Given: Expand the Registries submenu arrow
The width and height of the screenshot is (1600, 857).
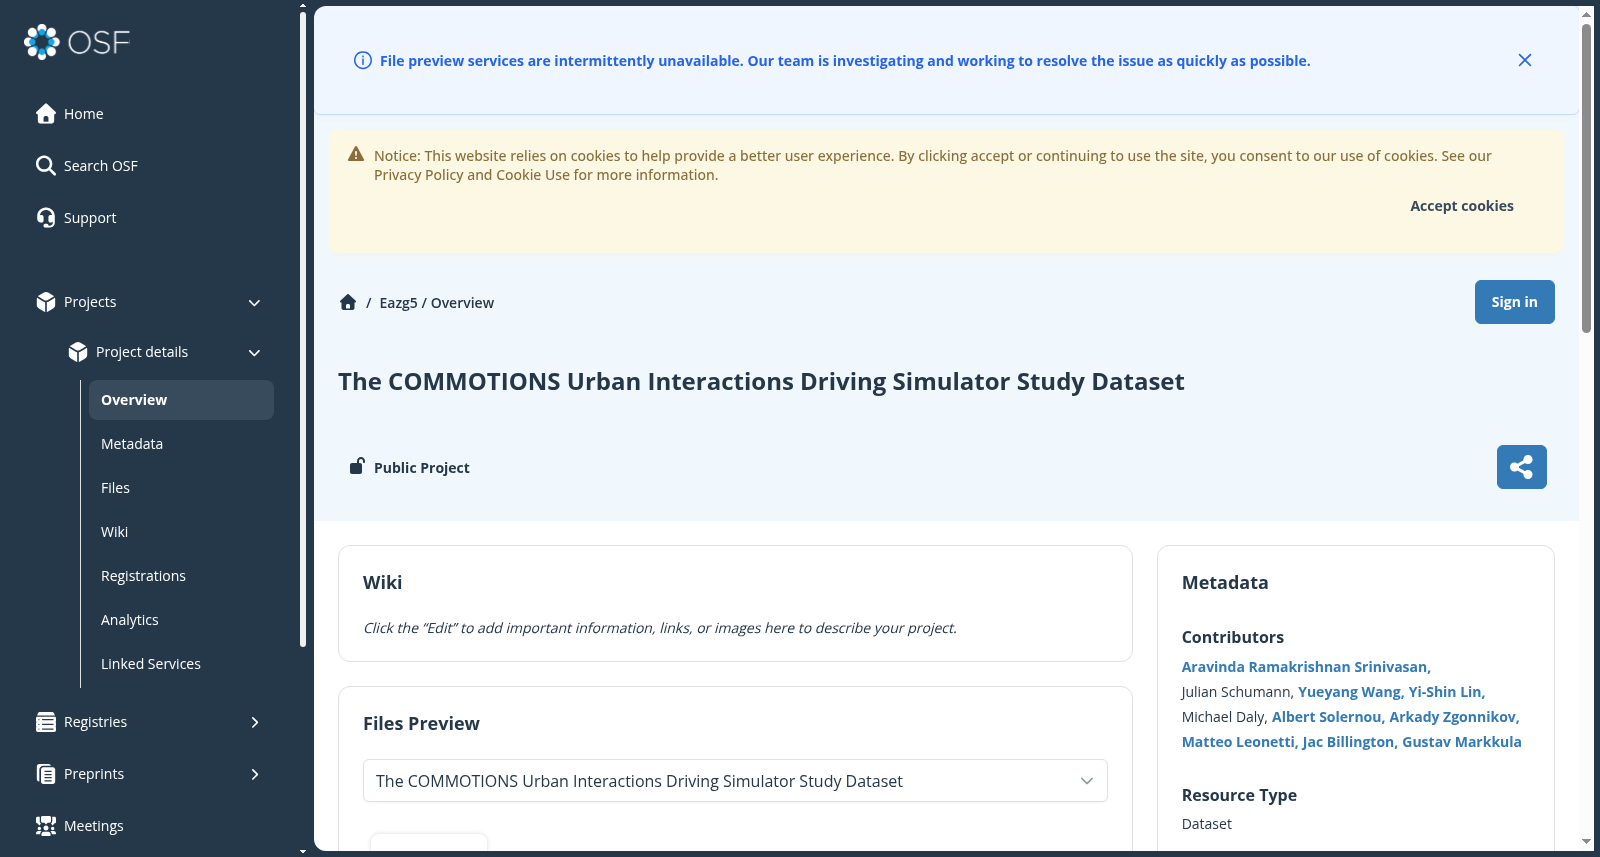Looking at the screenshot, I should tap(255, 722).
